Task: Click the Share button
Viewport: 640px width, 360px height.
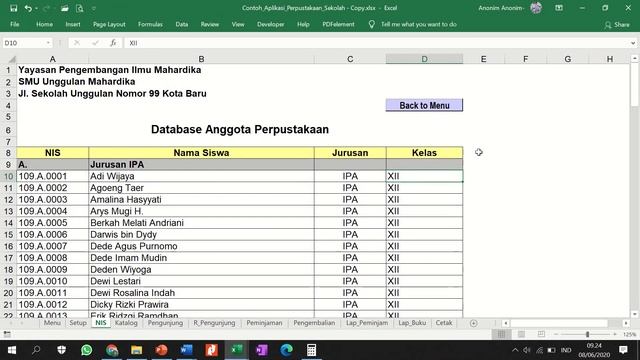Action: coord(617,25)
